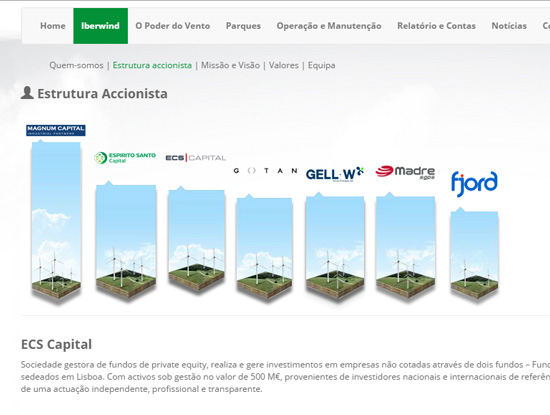Select the Madre wind farm column
Viewport: 550px width, 415px height.
pyautogui.click(x=405, y=246)
